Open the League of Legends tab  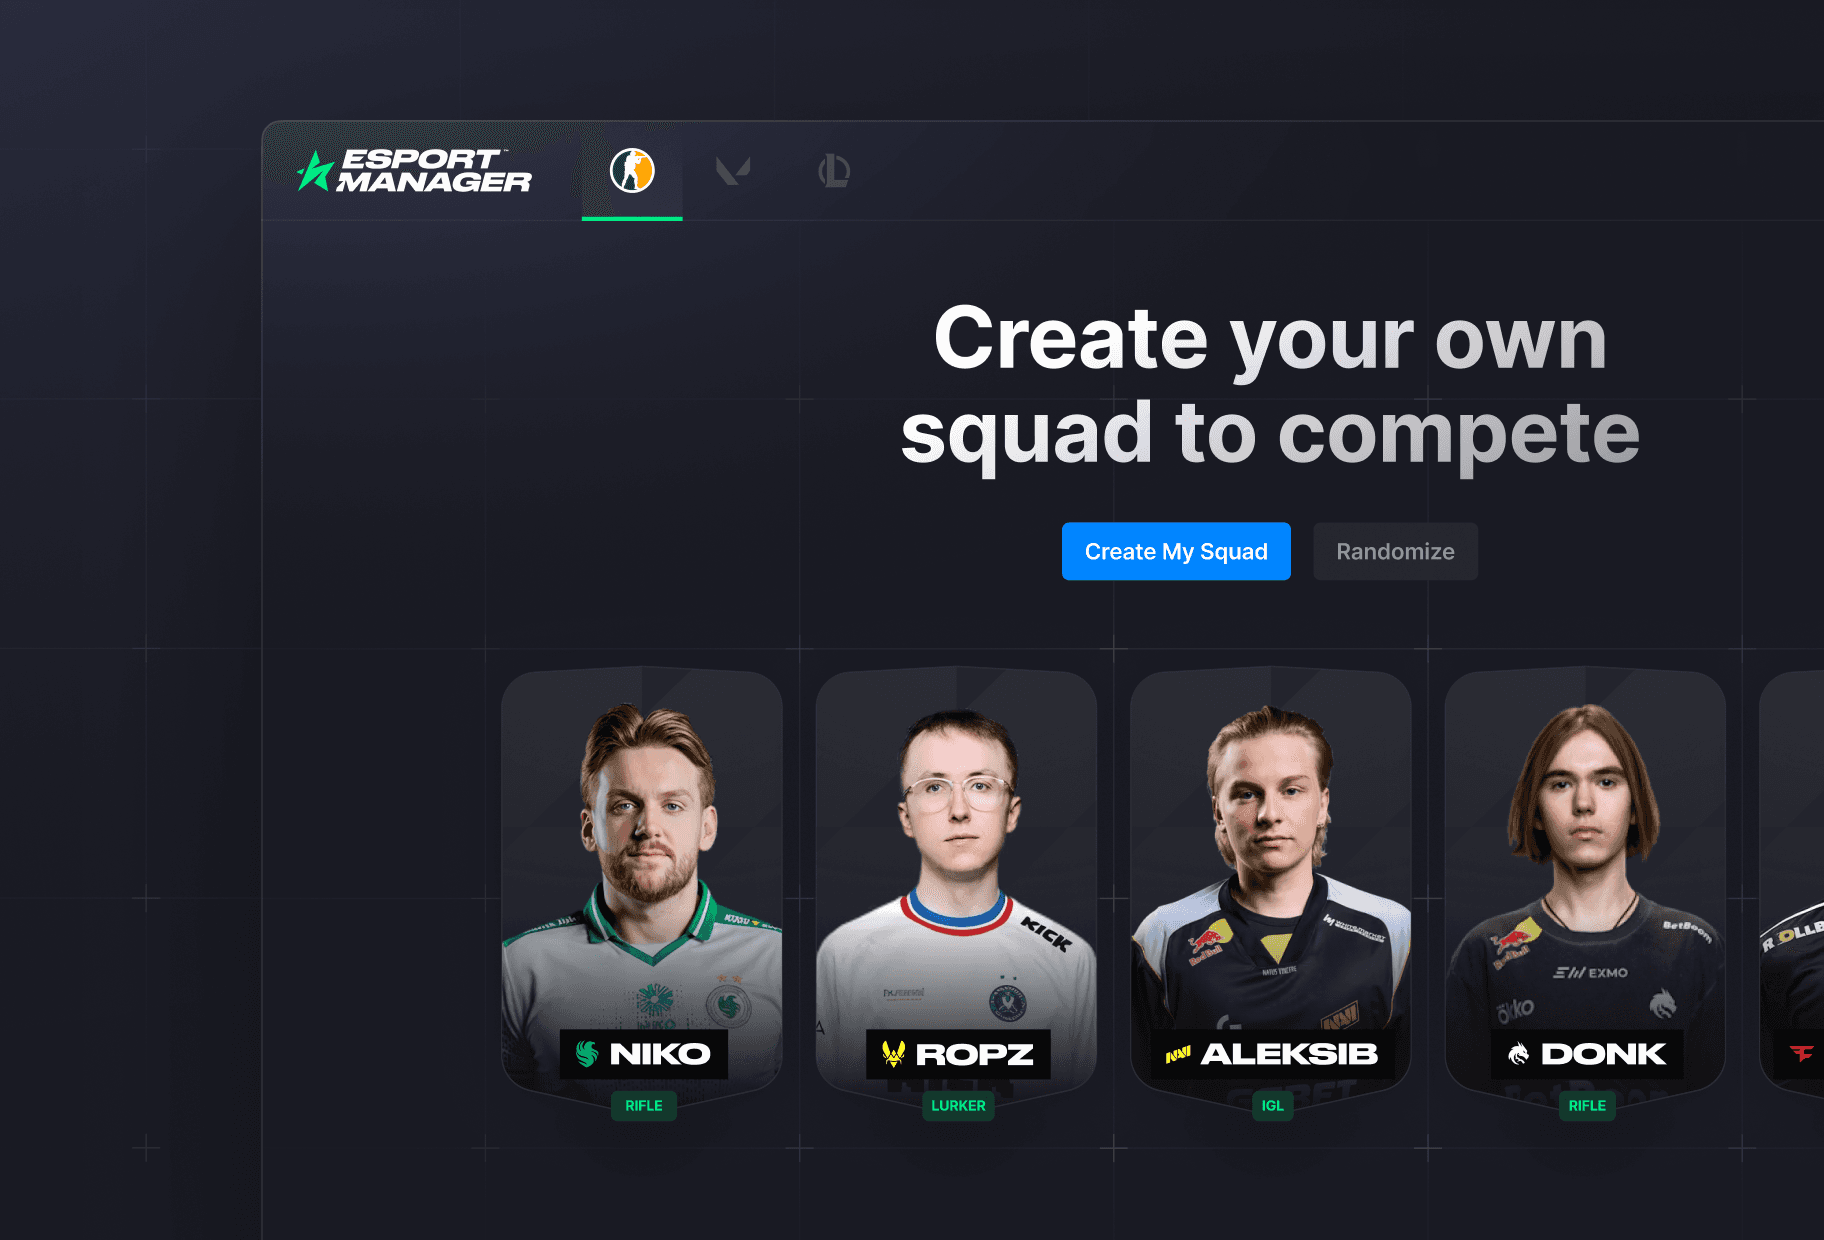(x=834, y=170)
